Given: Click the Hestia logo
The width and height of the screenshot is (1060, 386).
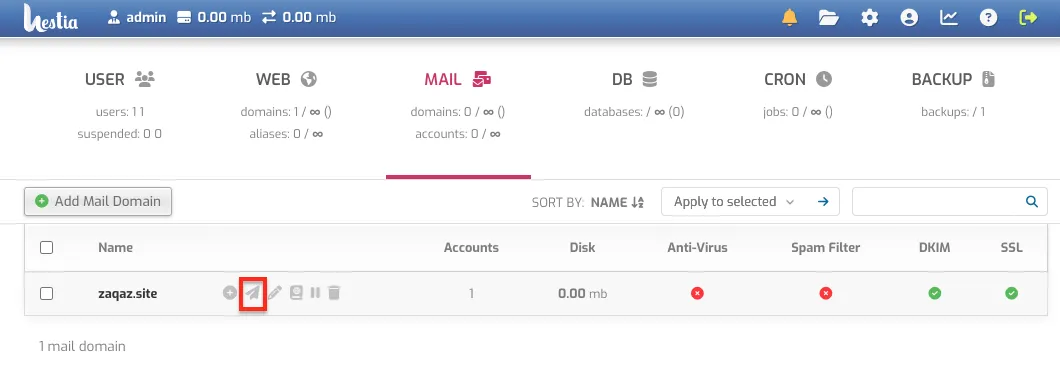Looking at the screenshot, I should point(51,18).
